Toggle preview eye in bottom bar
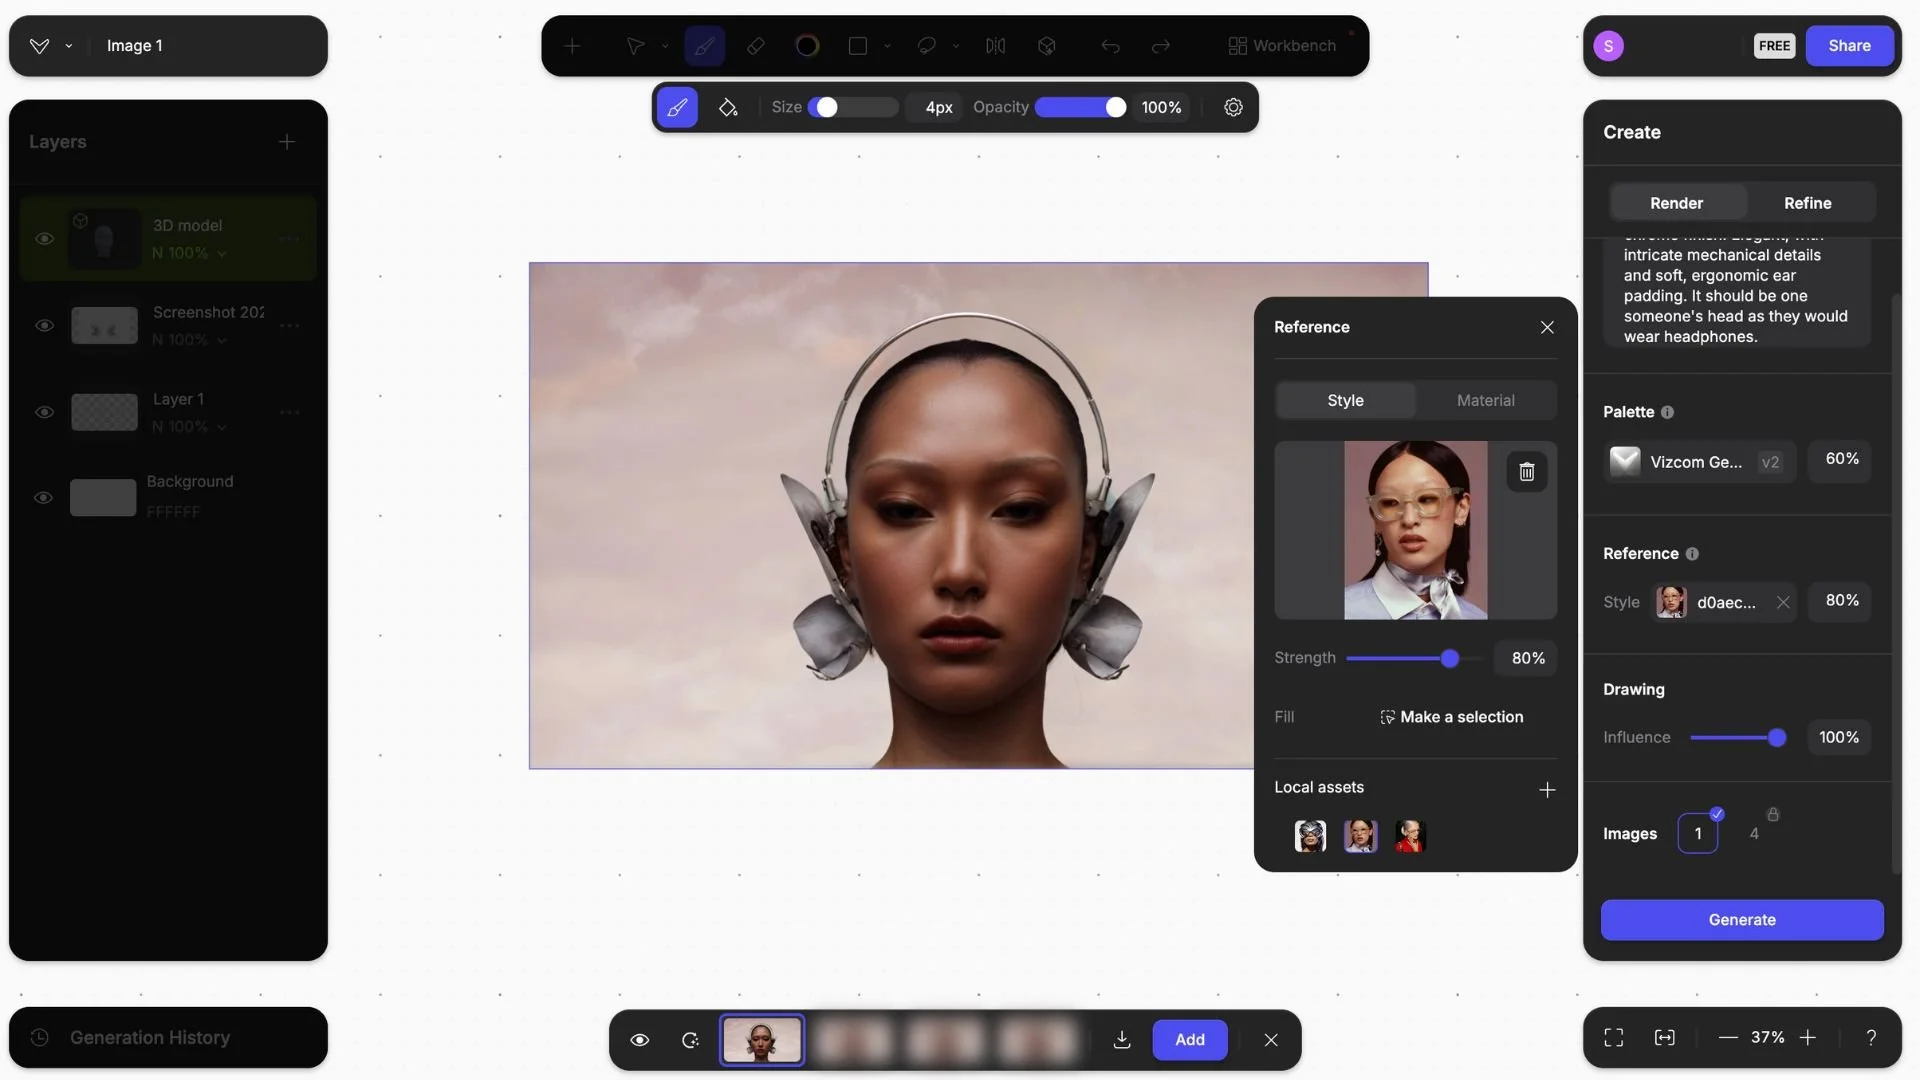Image resolution: width=1920 pixels, height=1080 pixels. [640, 1040]
